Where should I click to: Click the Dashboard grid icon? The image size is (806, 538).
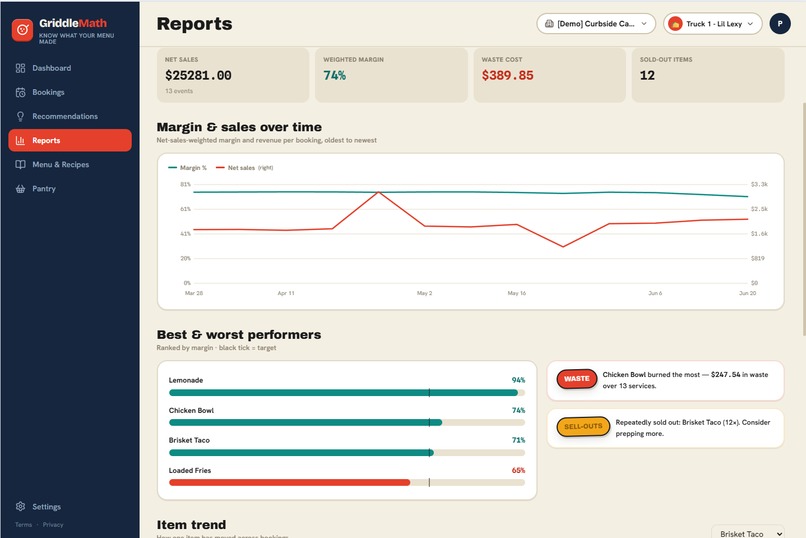pyautogui.click(x=21, y=68)
